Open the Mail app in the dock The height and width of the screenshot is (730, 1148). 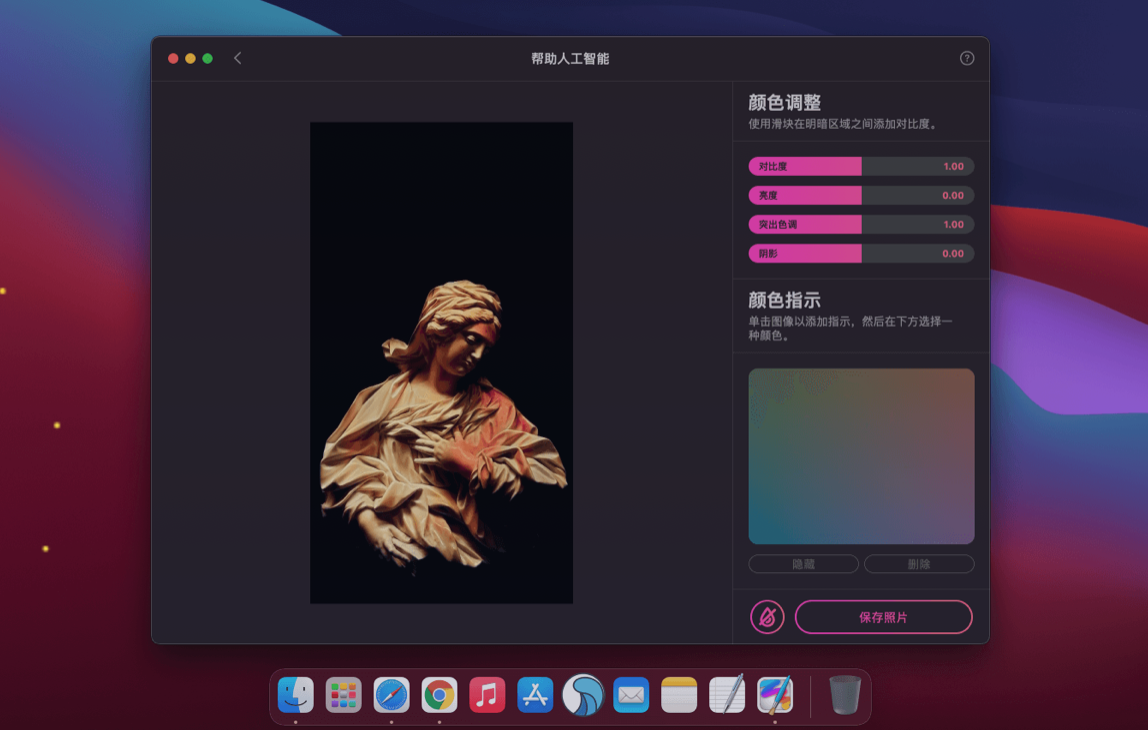(x=631, y=695)
